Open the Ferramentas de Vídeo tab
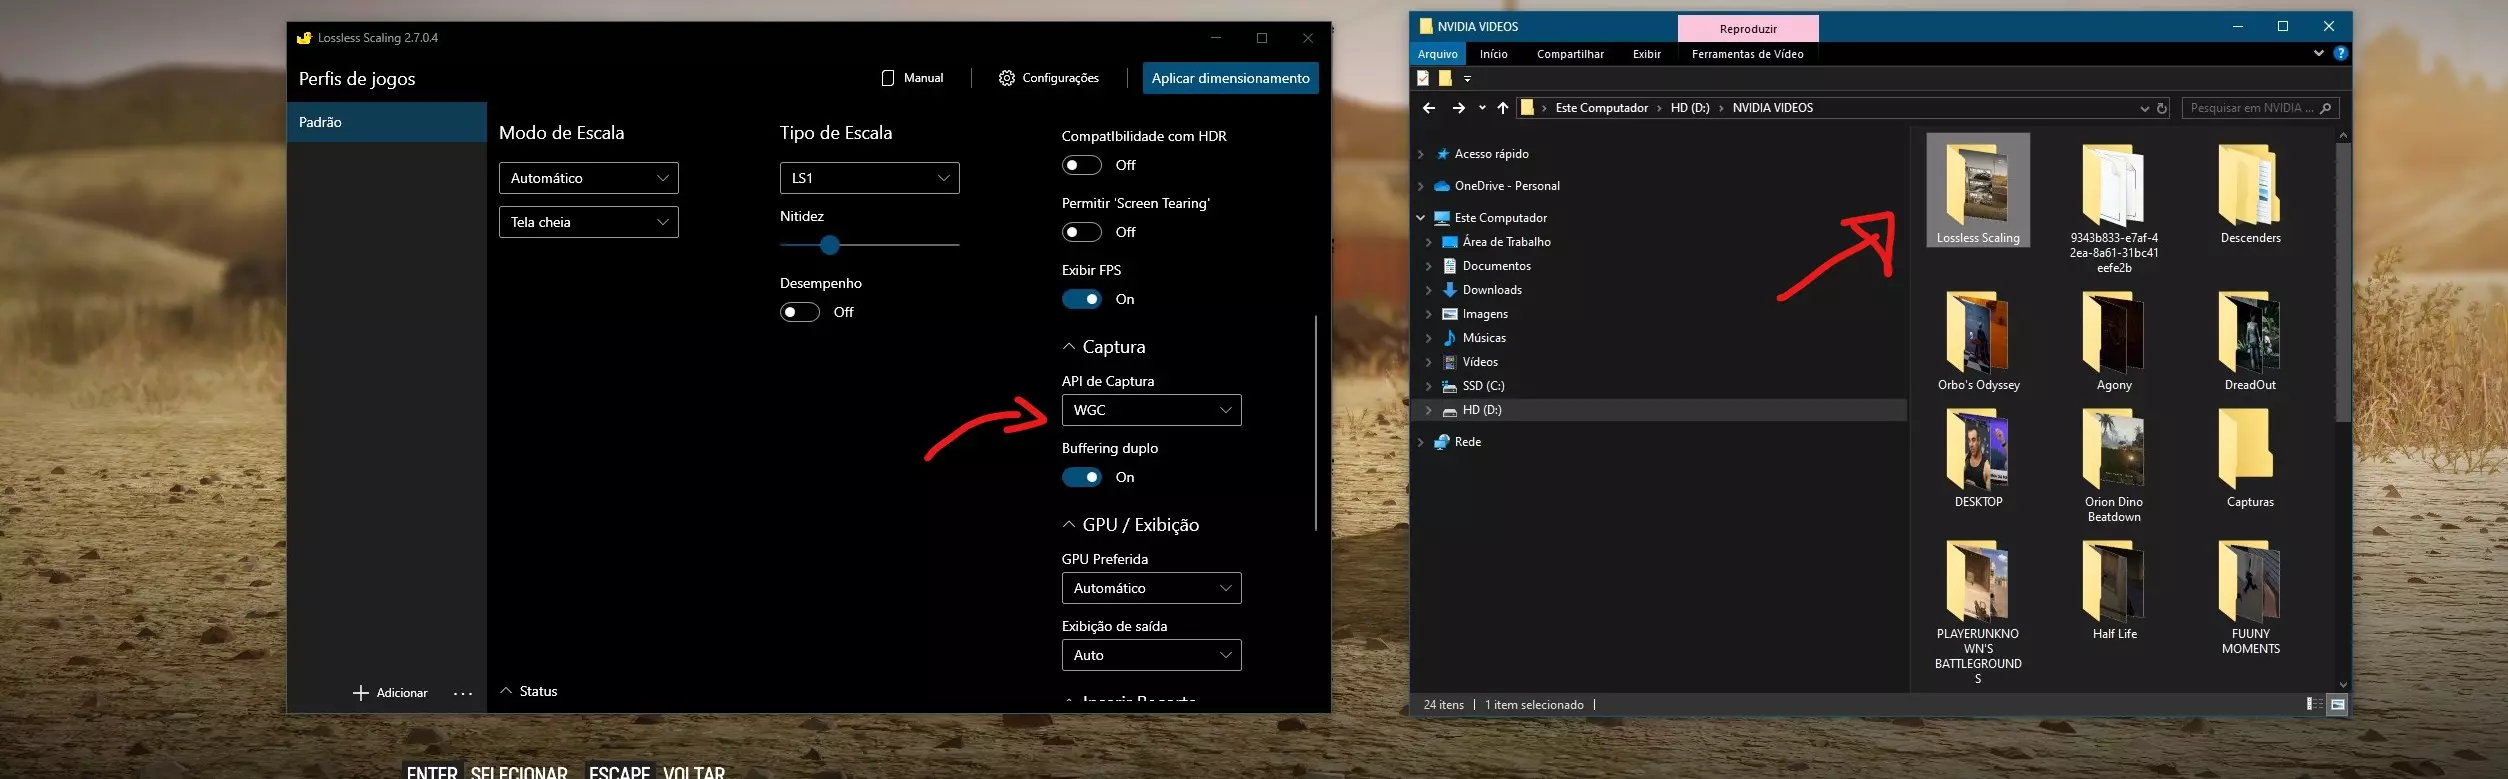Screen dimensions: 2508x779 1748,54
